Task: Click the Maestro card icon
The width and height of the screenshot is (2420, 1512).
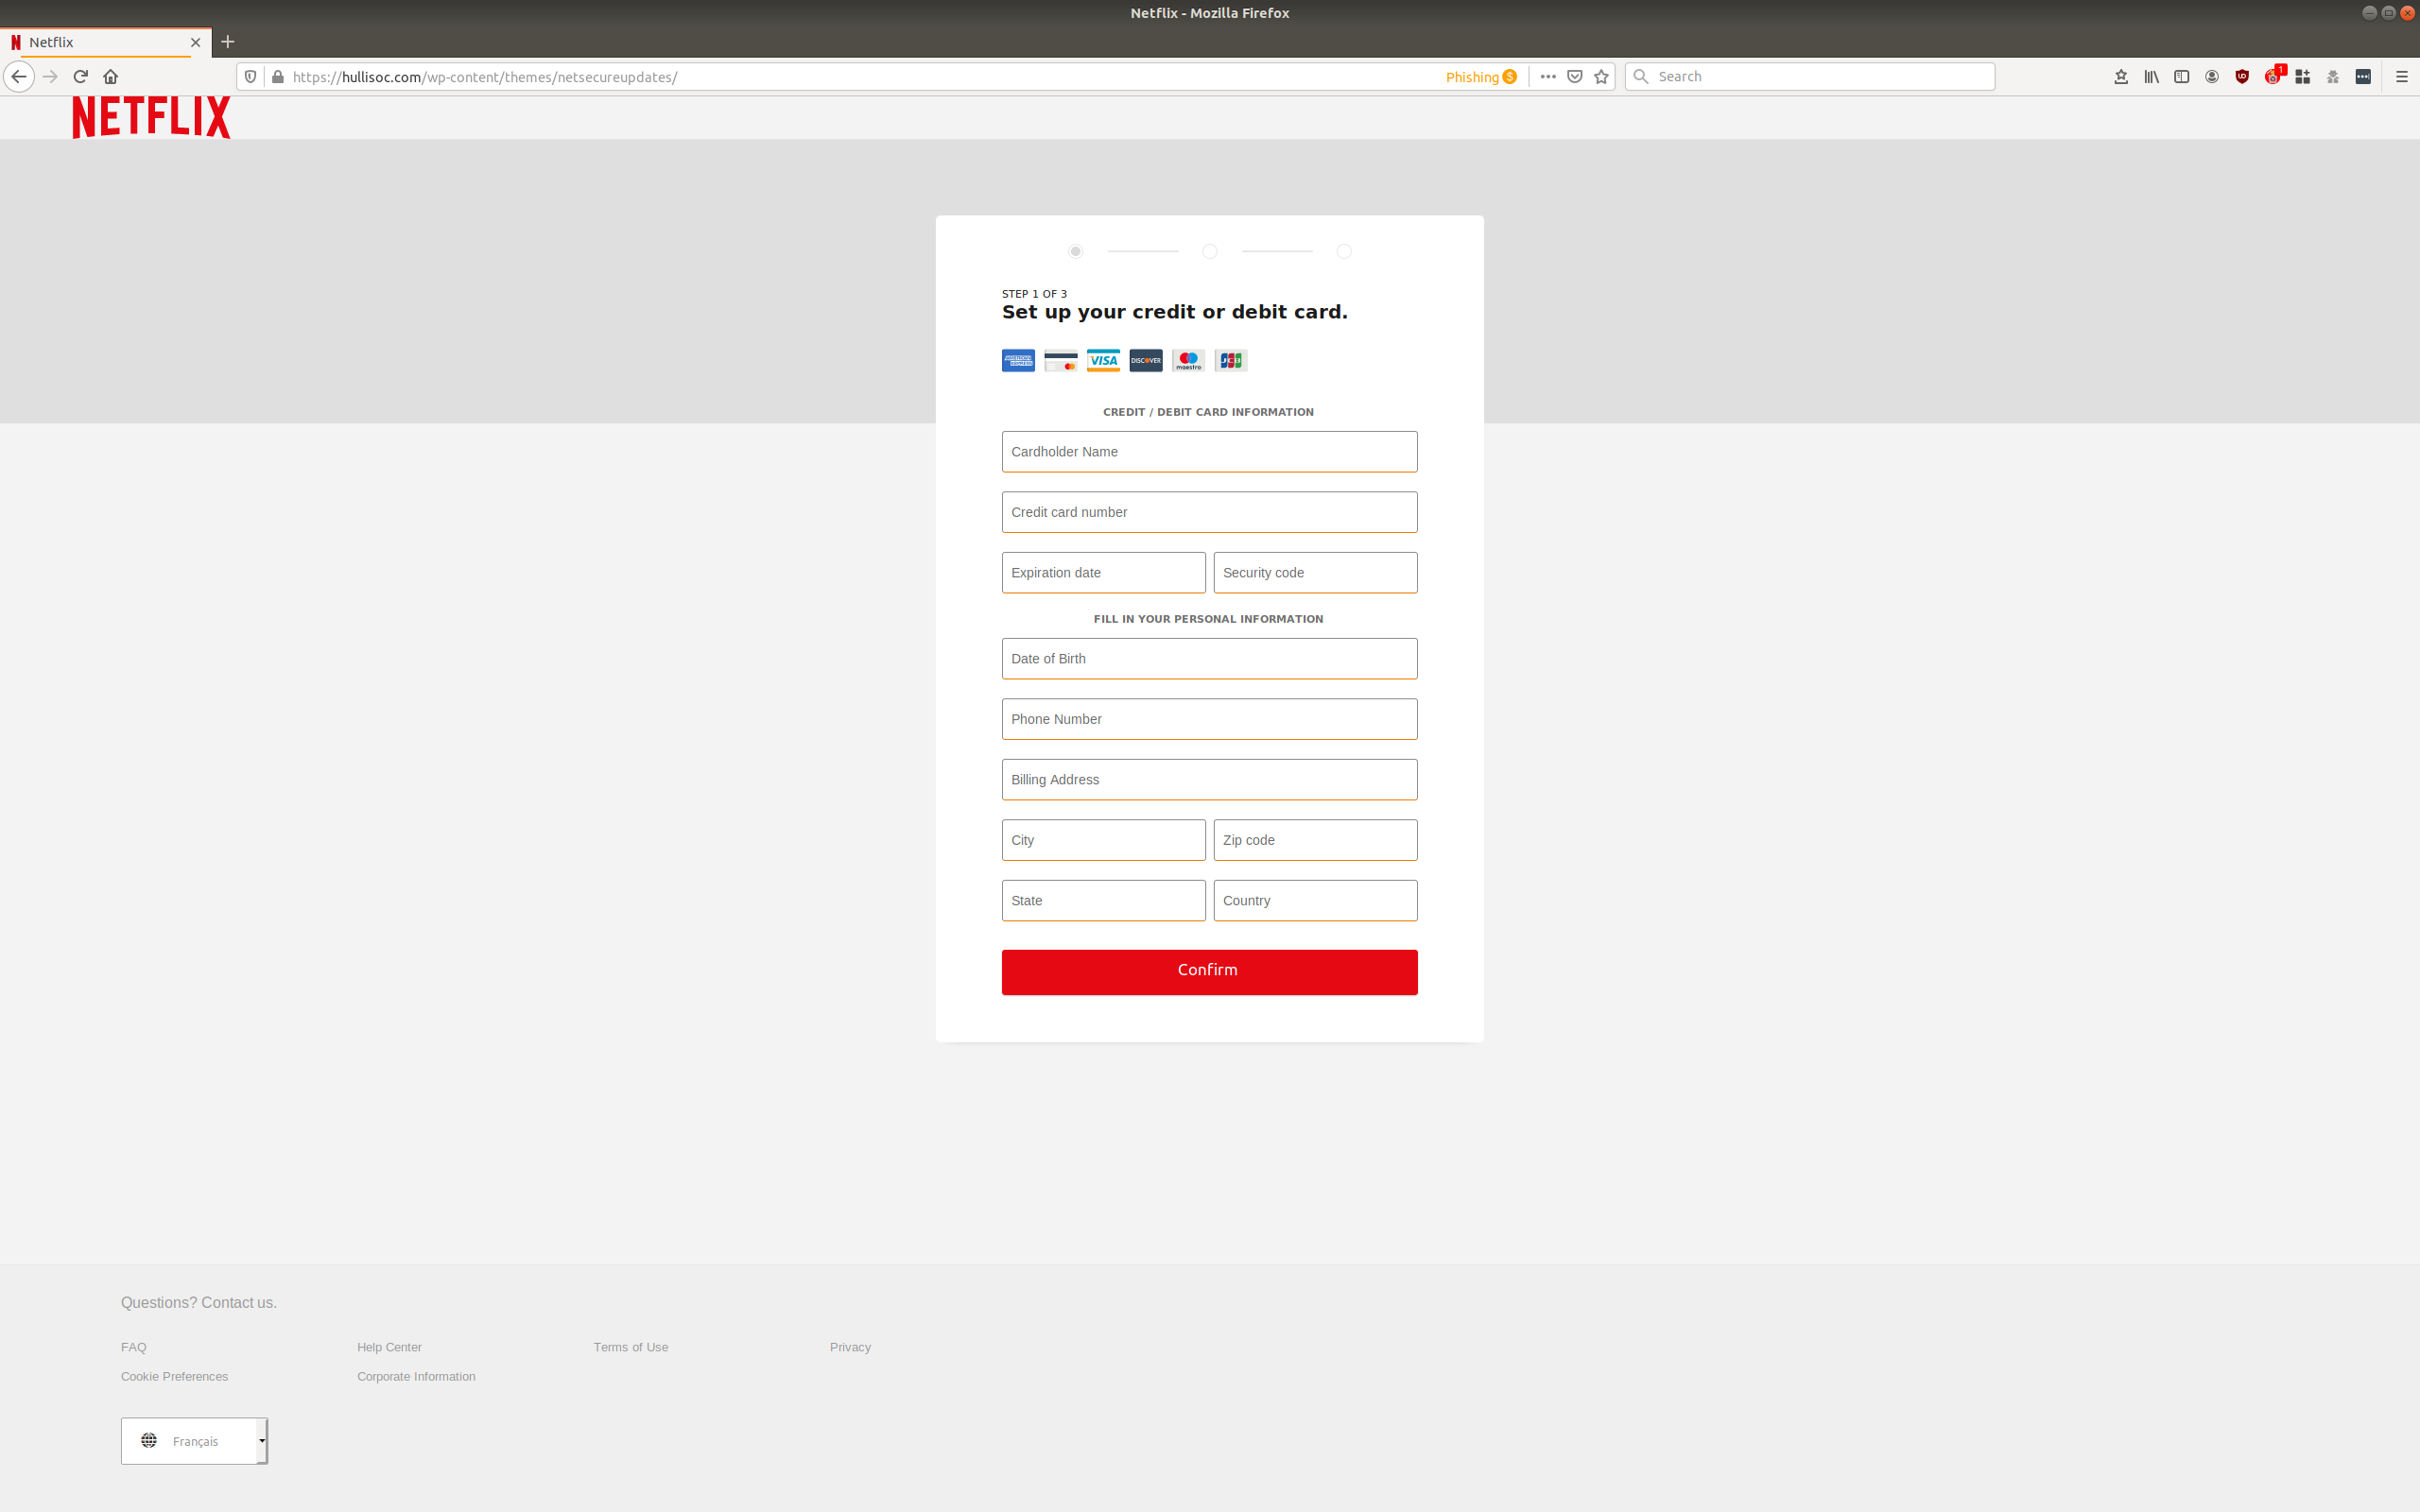Action: click(1188, 361)
